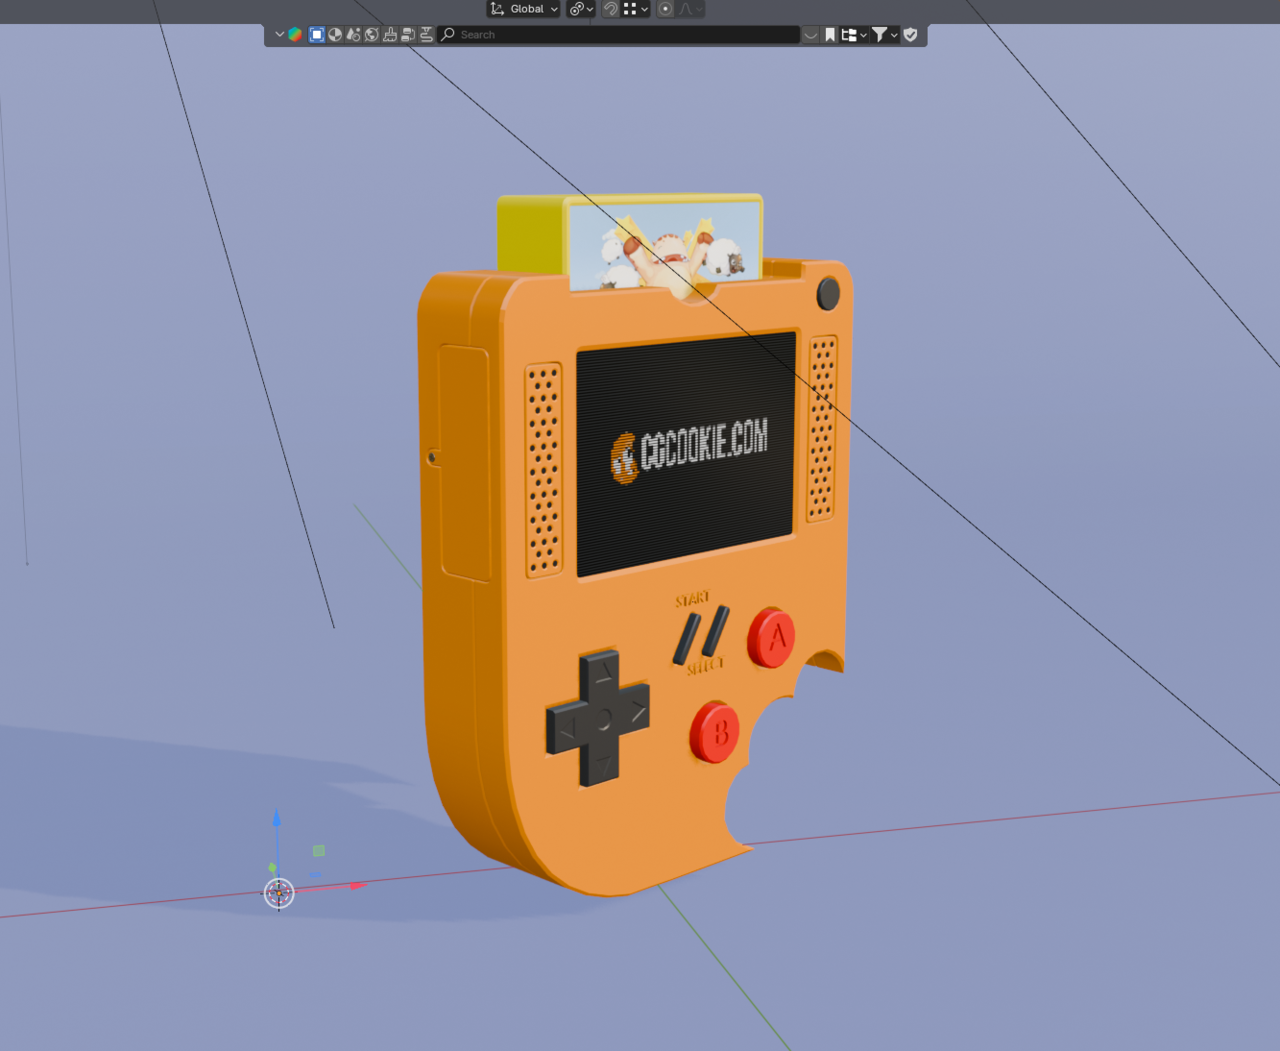Open the editor type menu with the colorful hexagon
Screen dimensions: 1280x1051
click(289, 34)
